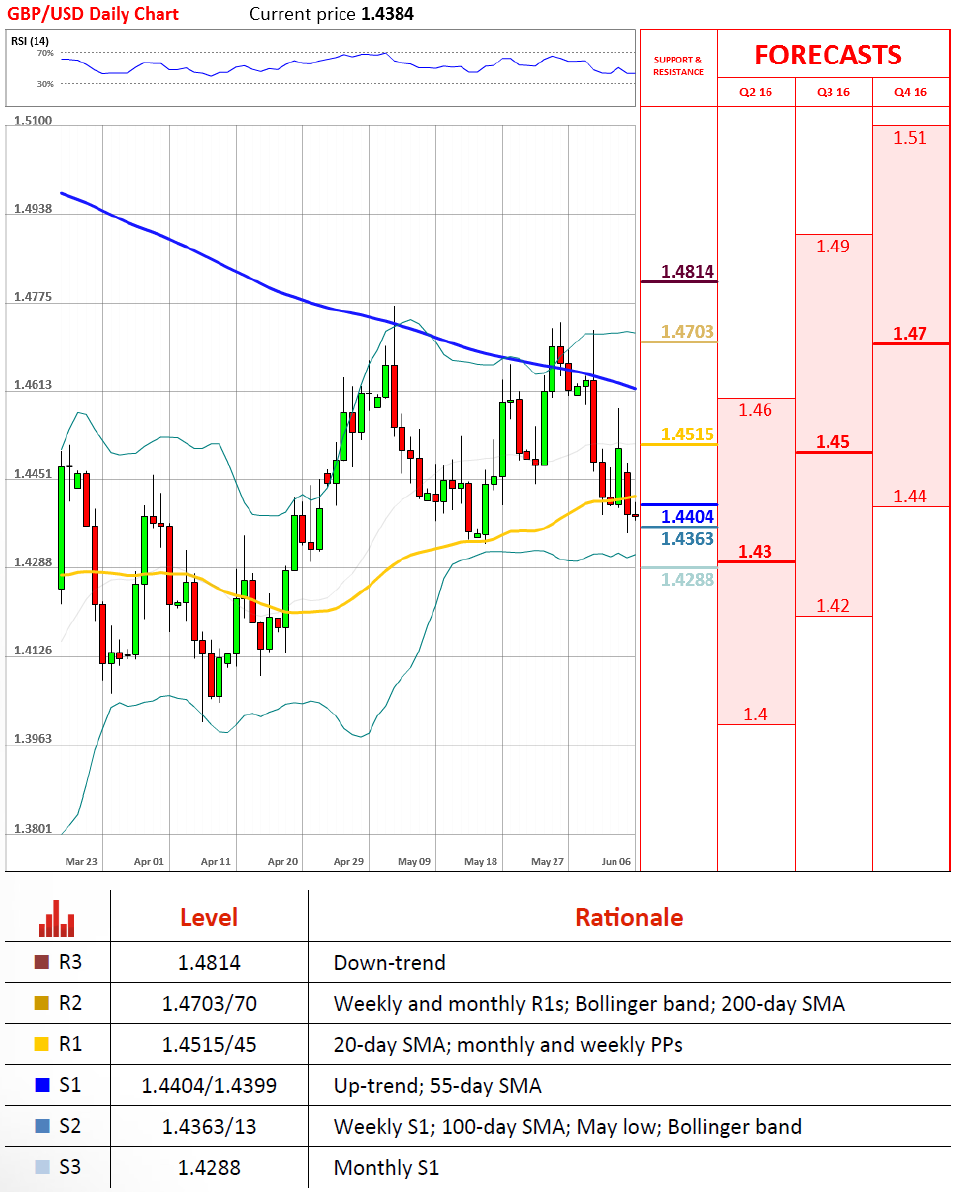Click the 1.4515/45 level cell
This screenshot has width=961, height=1192.
coord(209,1045)
